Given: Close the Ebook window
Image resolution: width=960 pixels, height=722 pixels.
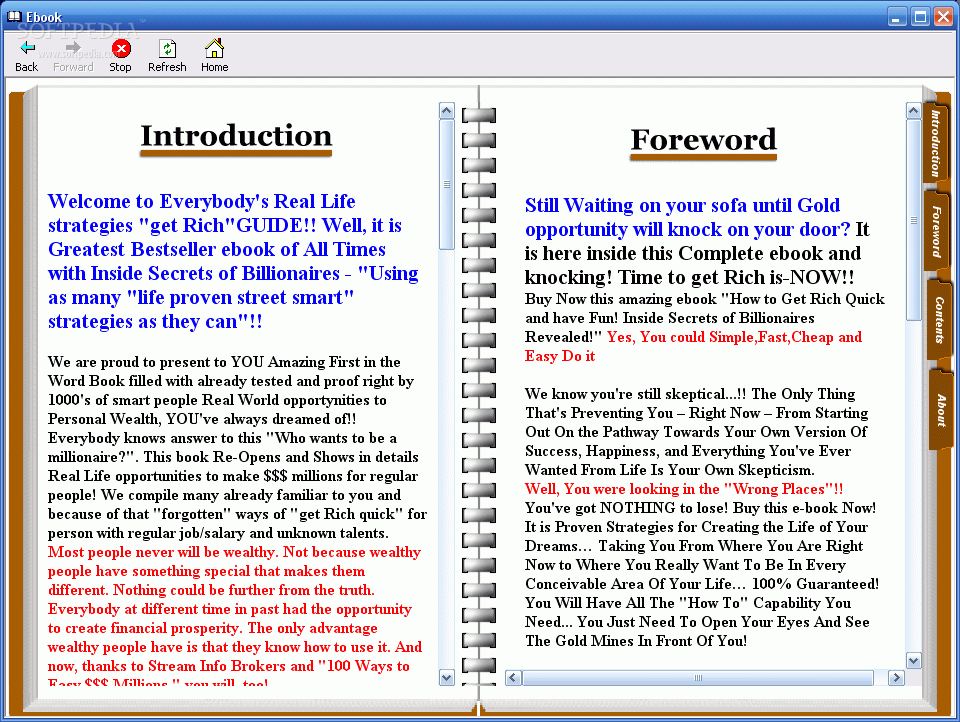Looking at the screenshot, I should tap(943, 17).
